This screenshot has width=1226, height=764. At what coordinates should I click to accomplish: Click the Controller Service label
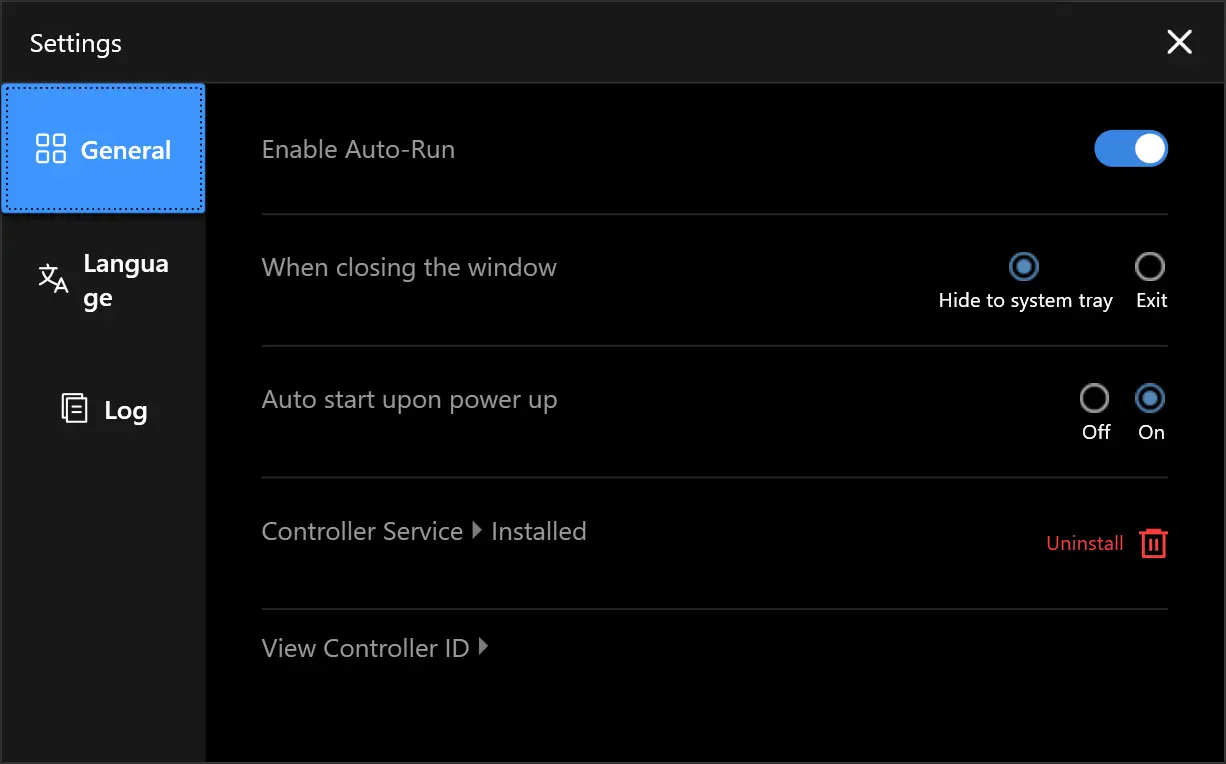[x=362, y=531]
